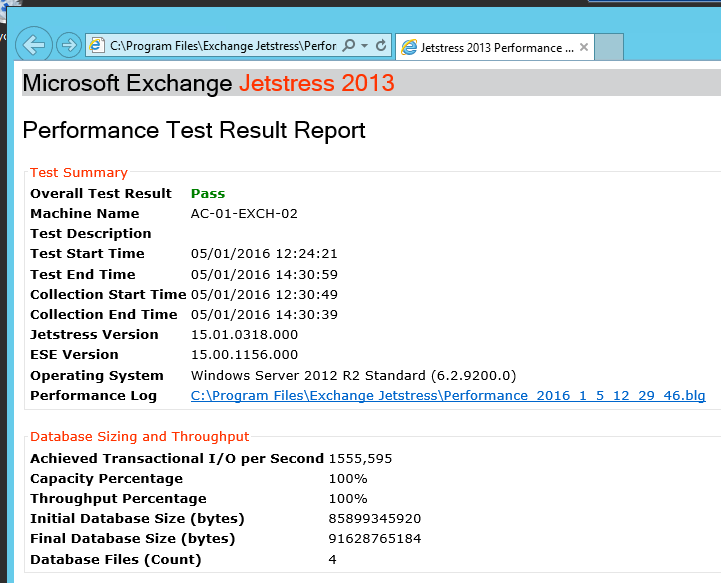Click the achieved I/O value 1555,595

360,459
